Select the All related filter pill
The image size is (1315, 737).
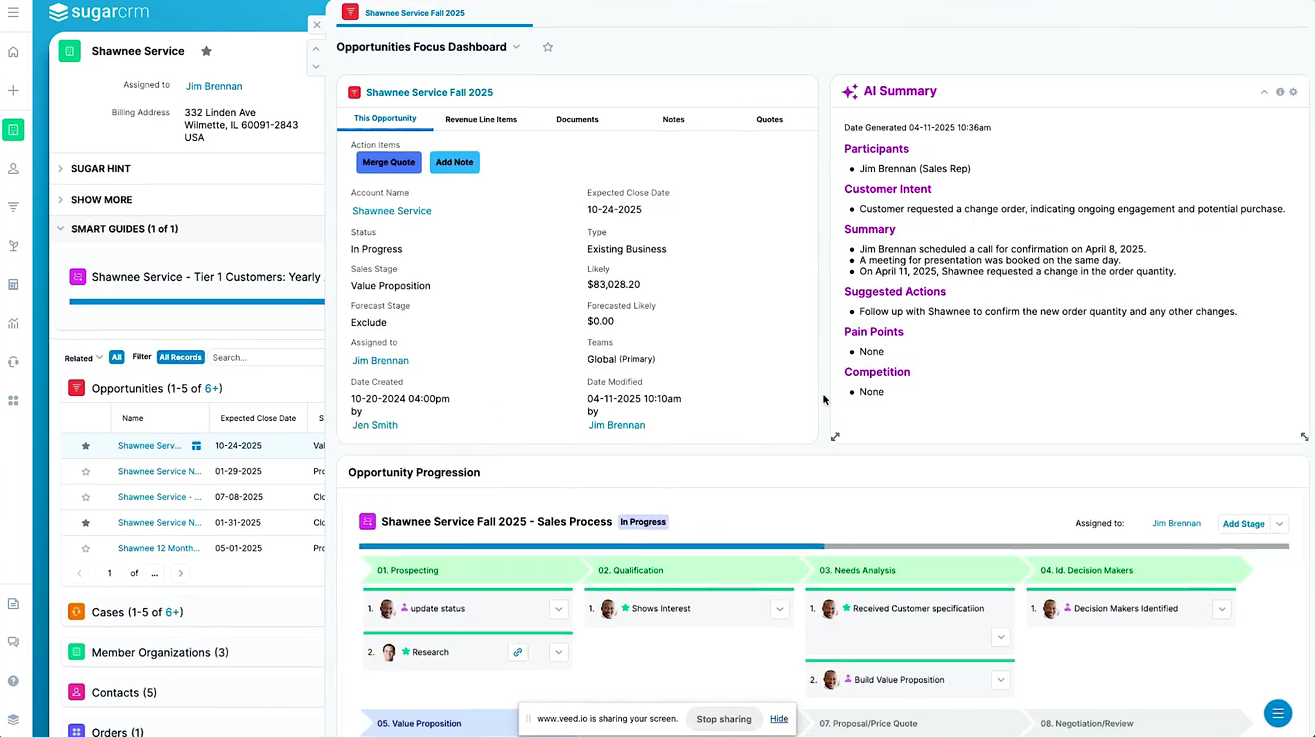coord(117,357)
